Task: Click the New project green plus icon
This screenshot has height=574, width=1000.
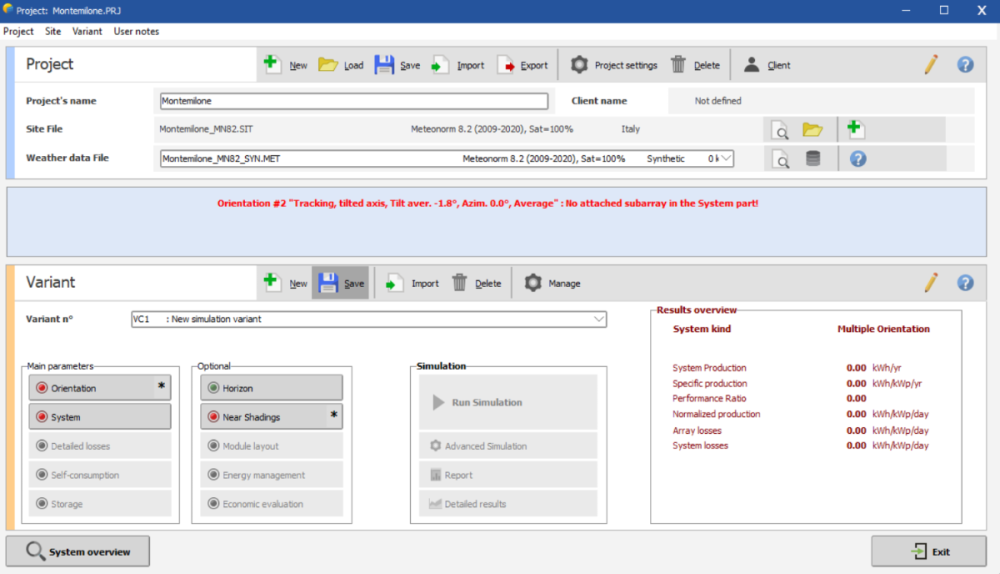Action: pos(272,65)
